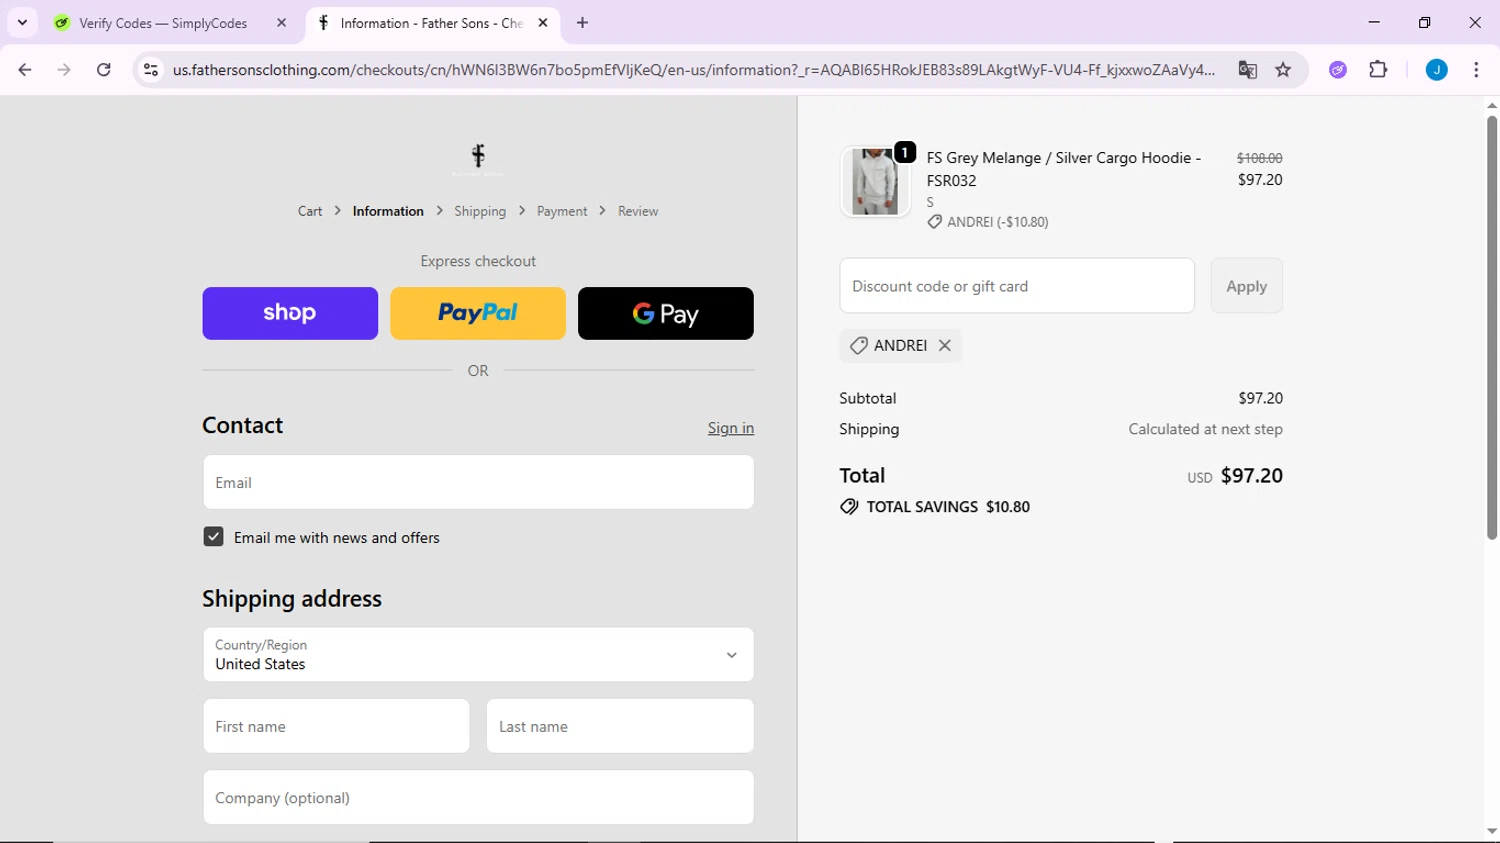Click the page vertical scrollbar
1500x843 pixels.
[1492, 328]
